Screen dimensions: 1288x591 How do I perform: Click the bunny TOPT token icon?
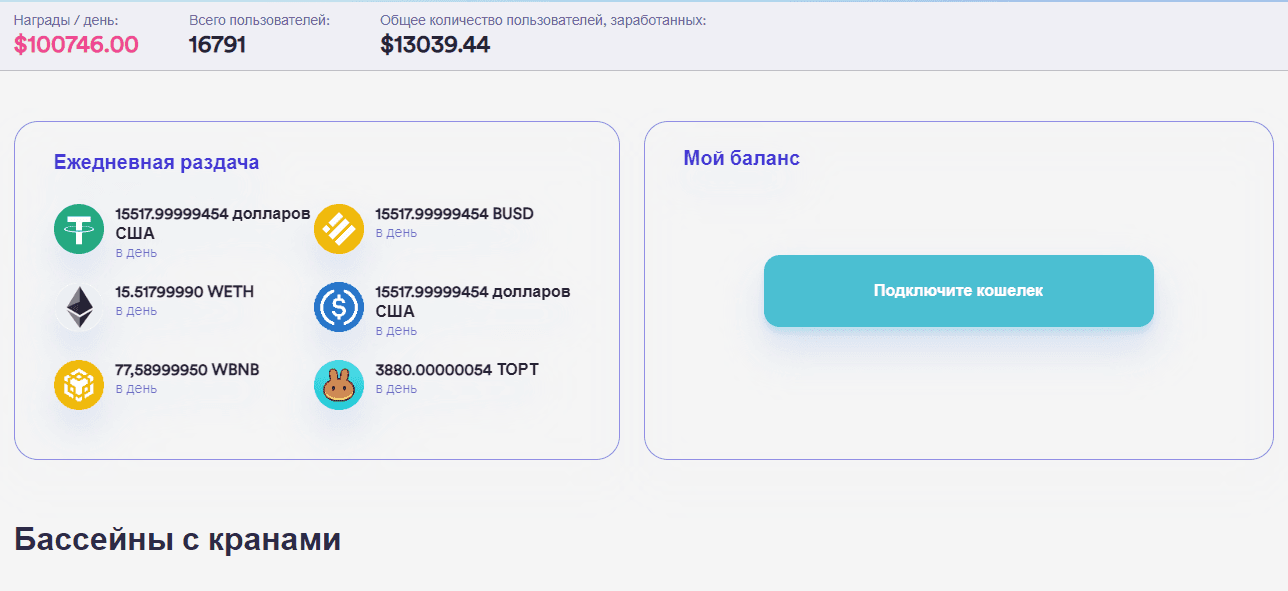click(x=339, y=385)
